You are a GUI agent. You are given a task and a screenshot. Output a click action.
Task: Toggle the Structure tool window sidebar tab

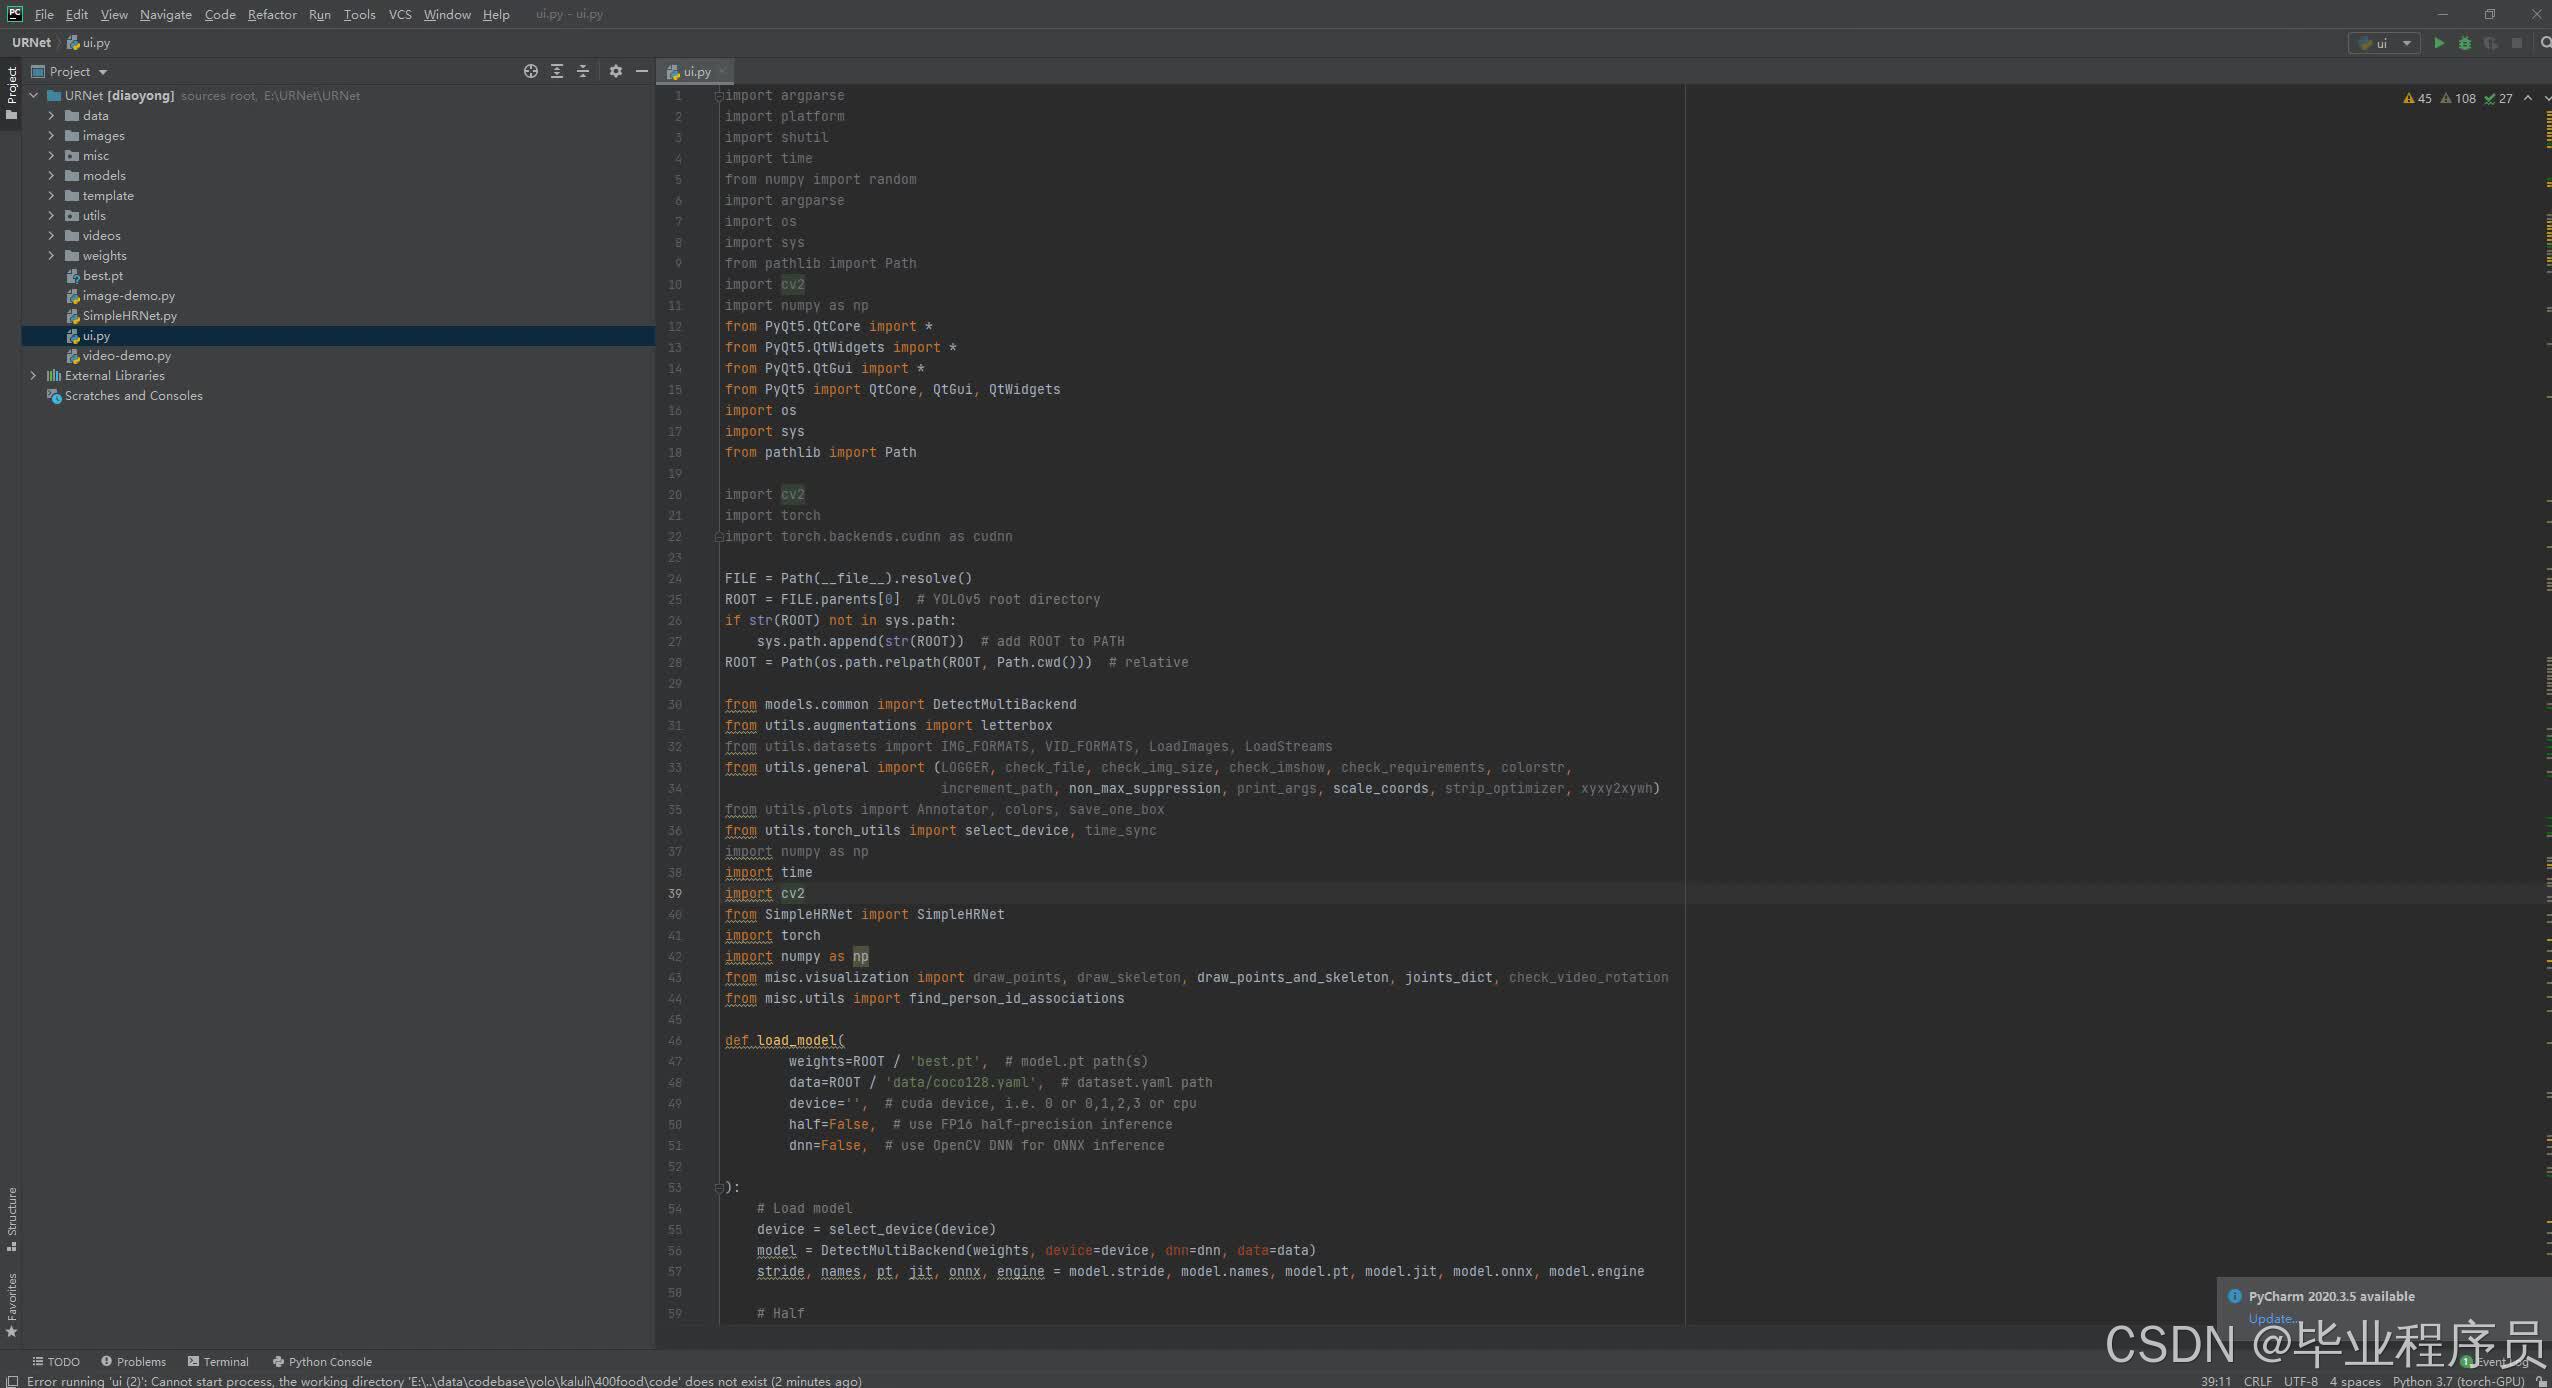point(11,1217)
